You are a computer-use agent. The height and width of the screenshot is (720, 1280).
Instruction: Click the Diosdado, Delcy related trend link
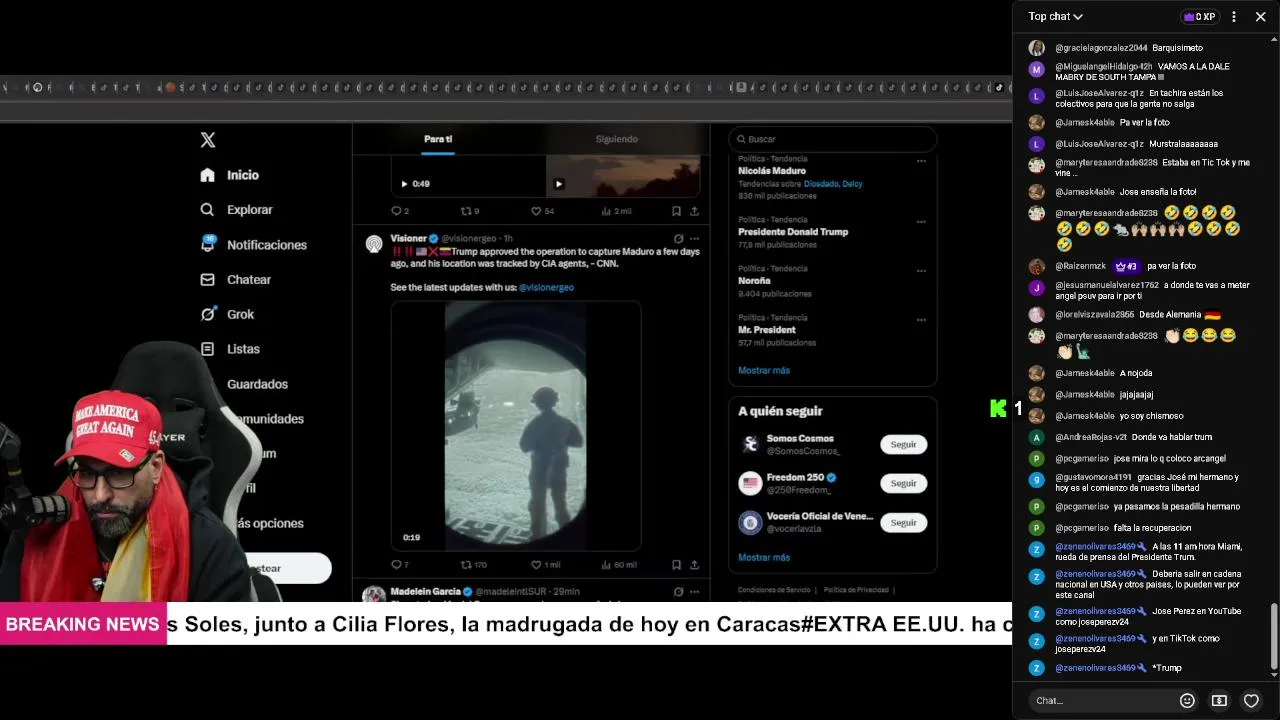pos(832,184)
